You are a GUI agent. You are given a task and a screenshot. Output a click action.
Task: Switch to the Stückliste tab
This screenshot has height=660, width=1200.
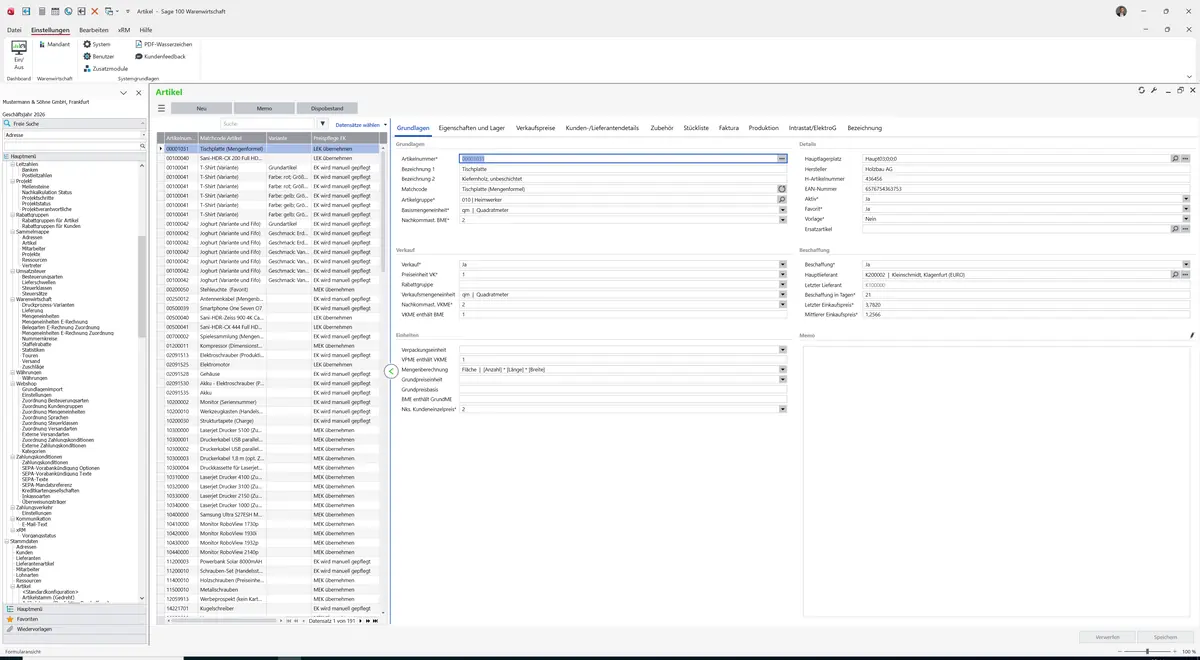pyautogui.click(x=696, y=128)
